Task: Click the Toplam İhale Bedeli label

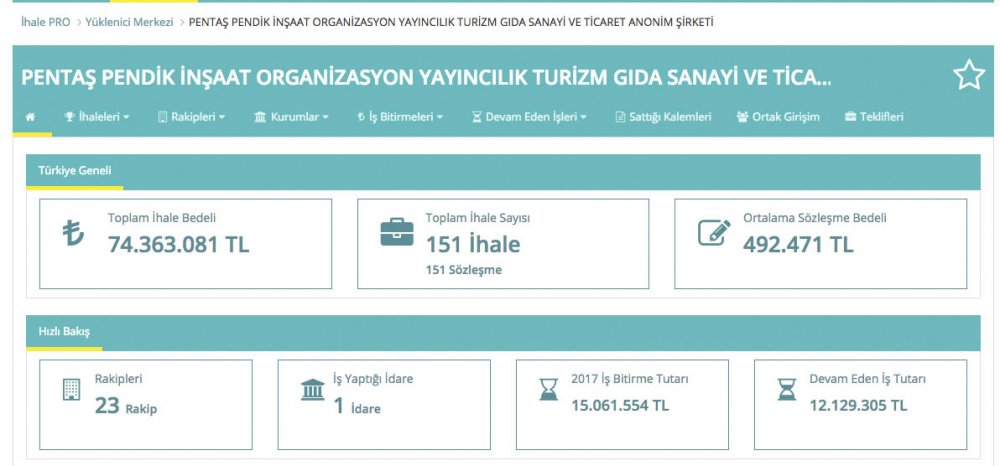Action: tap(162, 218)
